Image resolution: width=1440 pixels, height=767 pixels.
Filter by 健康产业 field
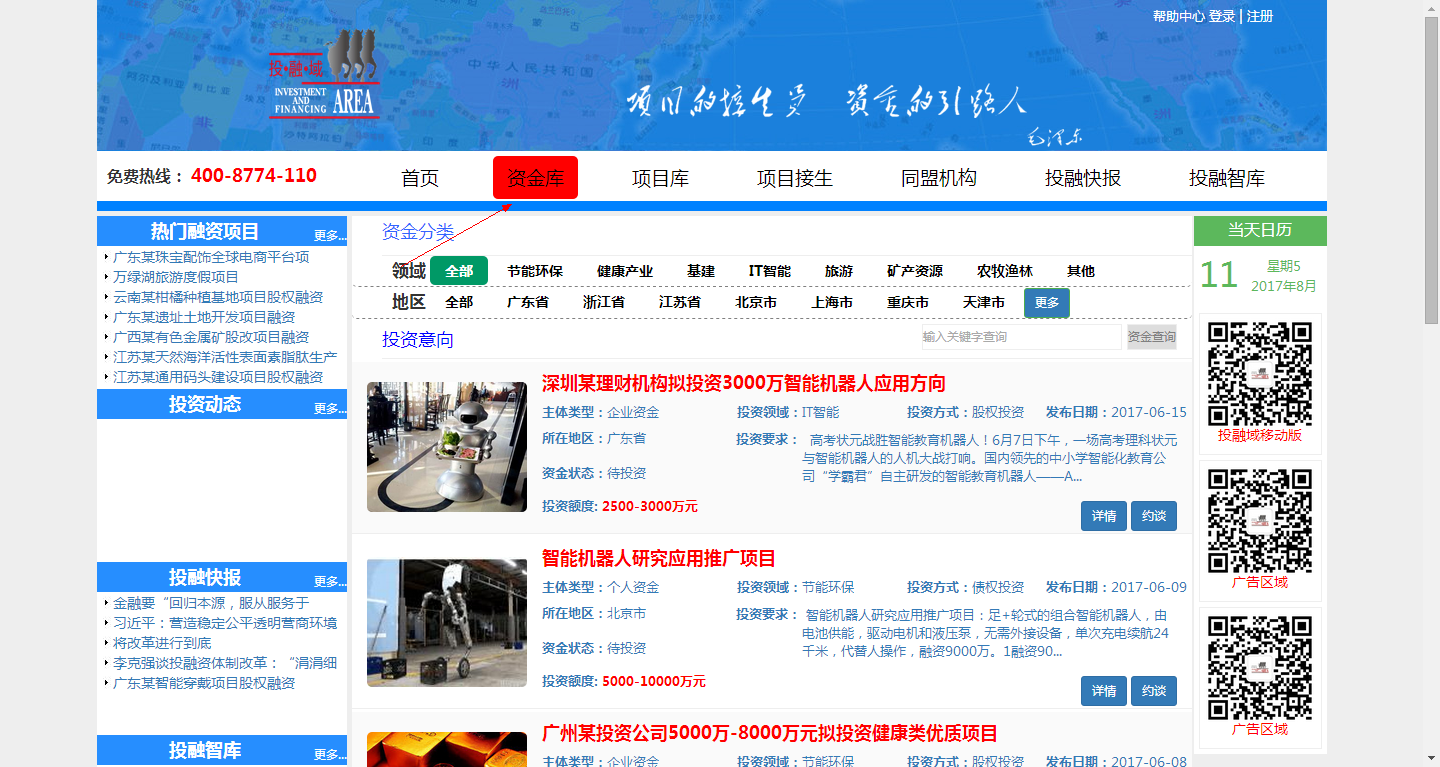tap(625, 271)
